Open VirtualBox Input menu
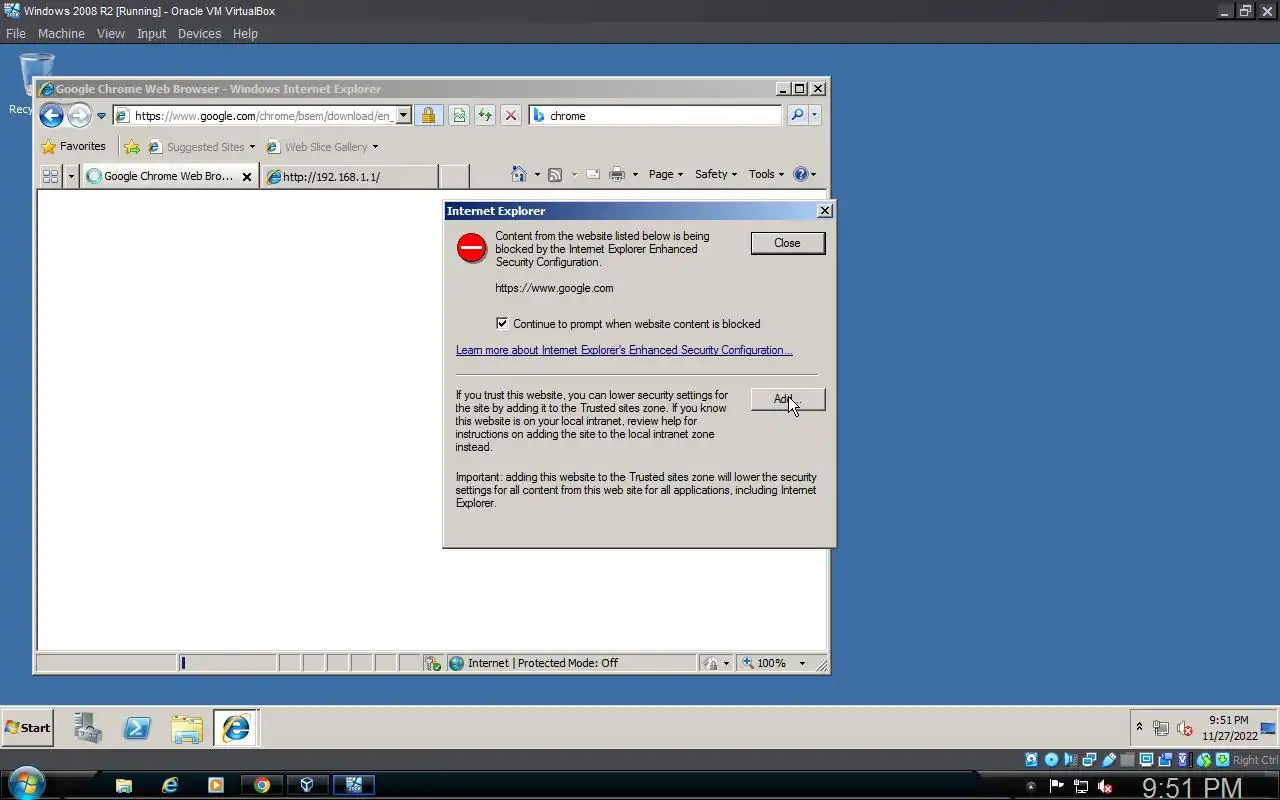This screenshot has height=800, width=1280. pos(151,33)
